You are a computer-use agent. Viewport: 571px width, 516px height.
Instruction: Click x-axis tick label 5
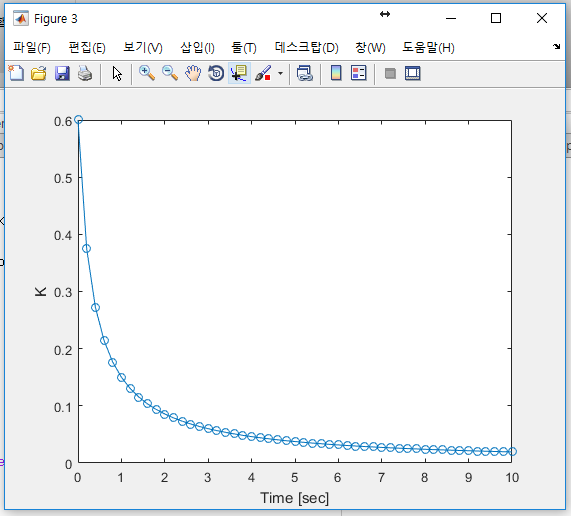click(x=294, y=477)
